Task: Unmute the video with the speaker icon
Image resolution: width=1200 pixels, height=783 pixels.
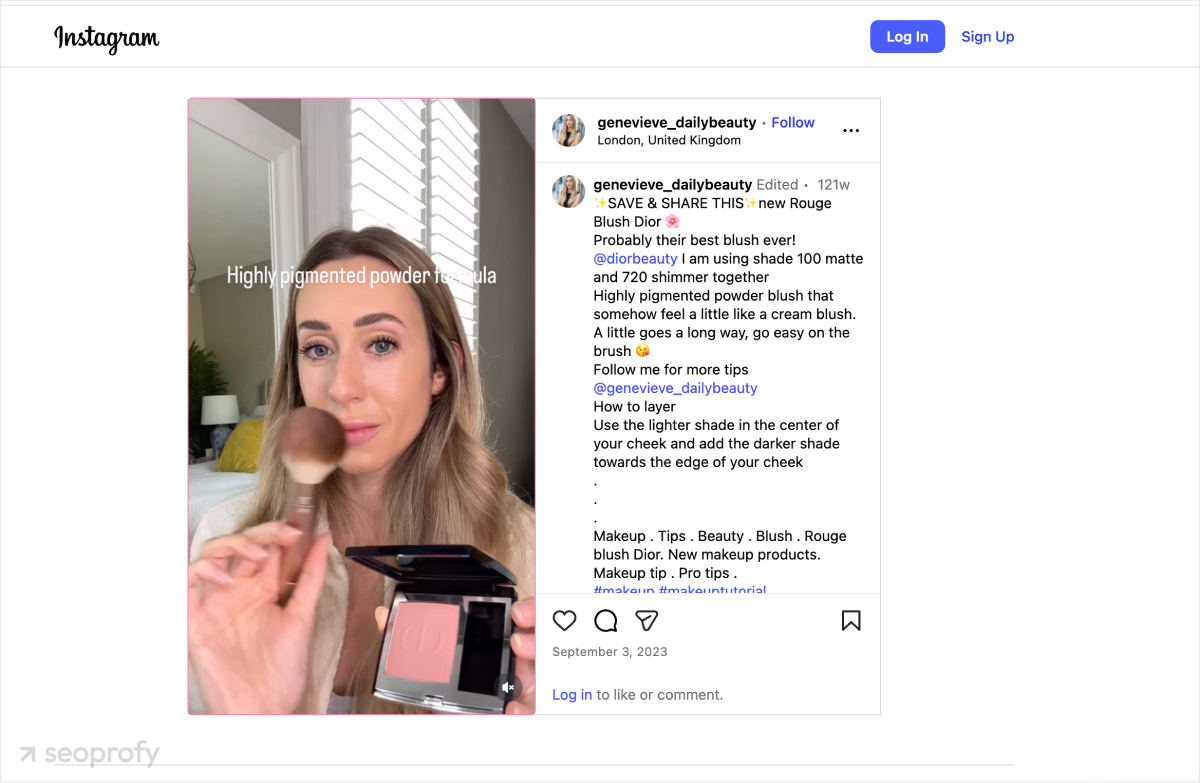Action: coord(508,687)
